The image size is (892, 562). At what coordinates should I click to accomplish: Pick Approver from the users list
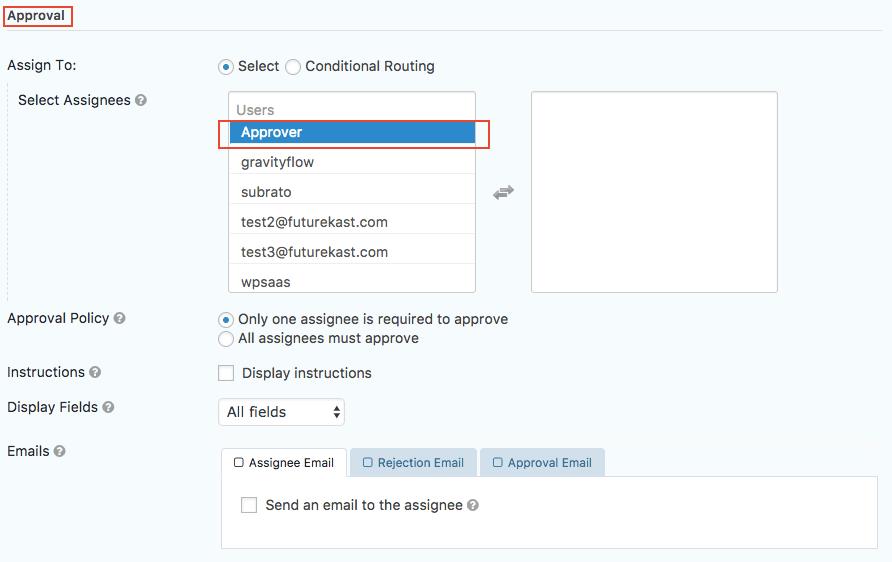(351, 133)
